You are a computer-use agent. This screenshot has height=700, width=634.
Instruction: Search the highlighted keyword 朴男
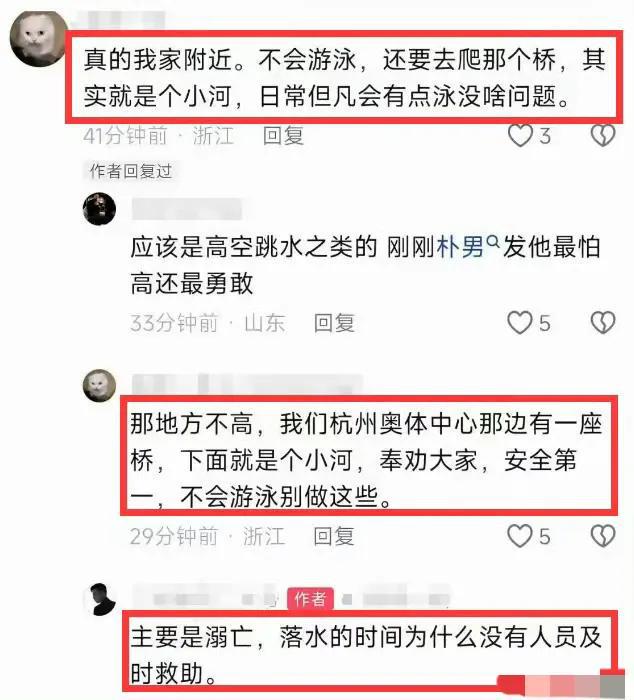(460, 247)
